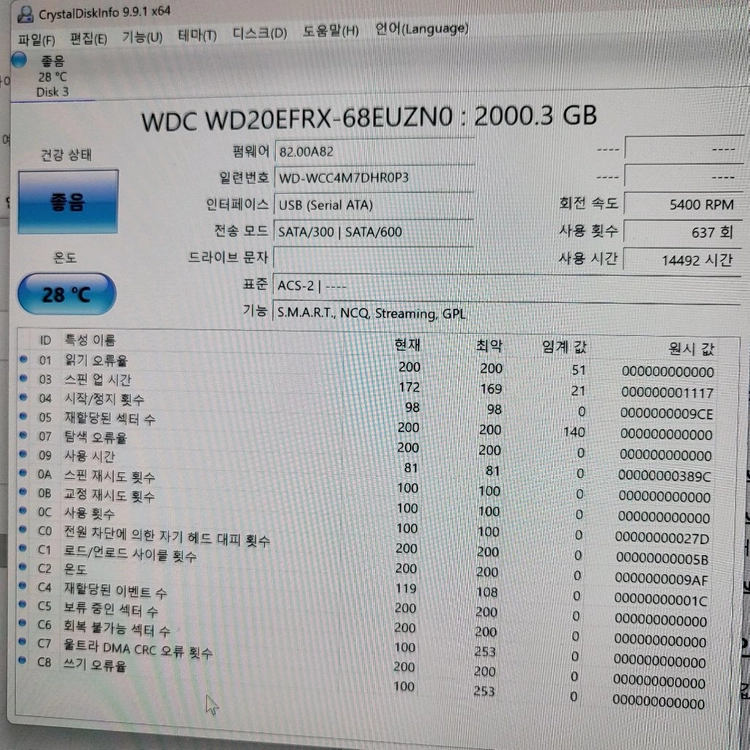Click the raw value 00000000001C

pos(661,600)
